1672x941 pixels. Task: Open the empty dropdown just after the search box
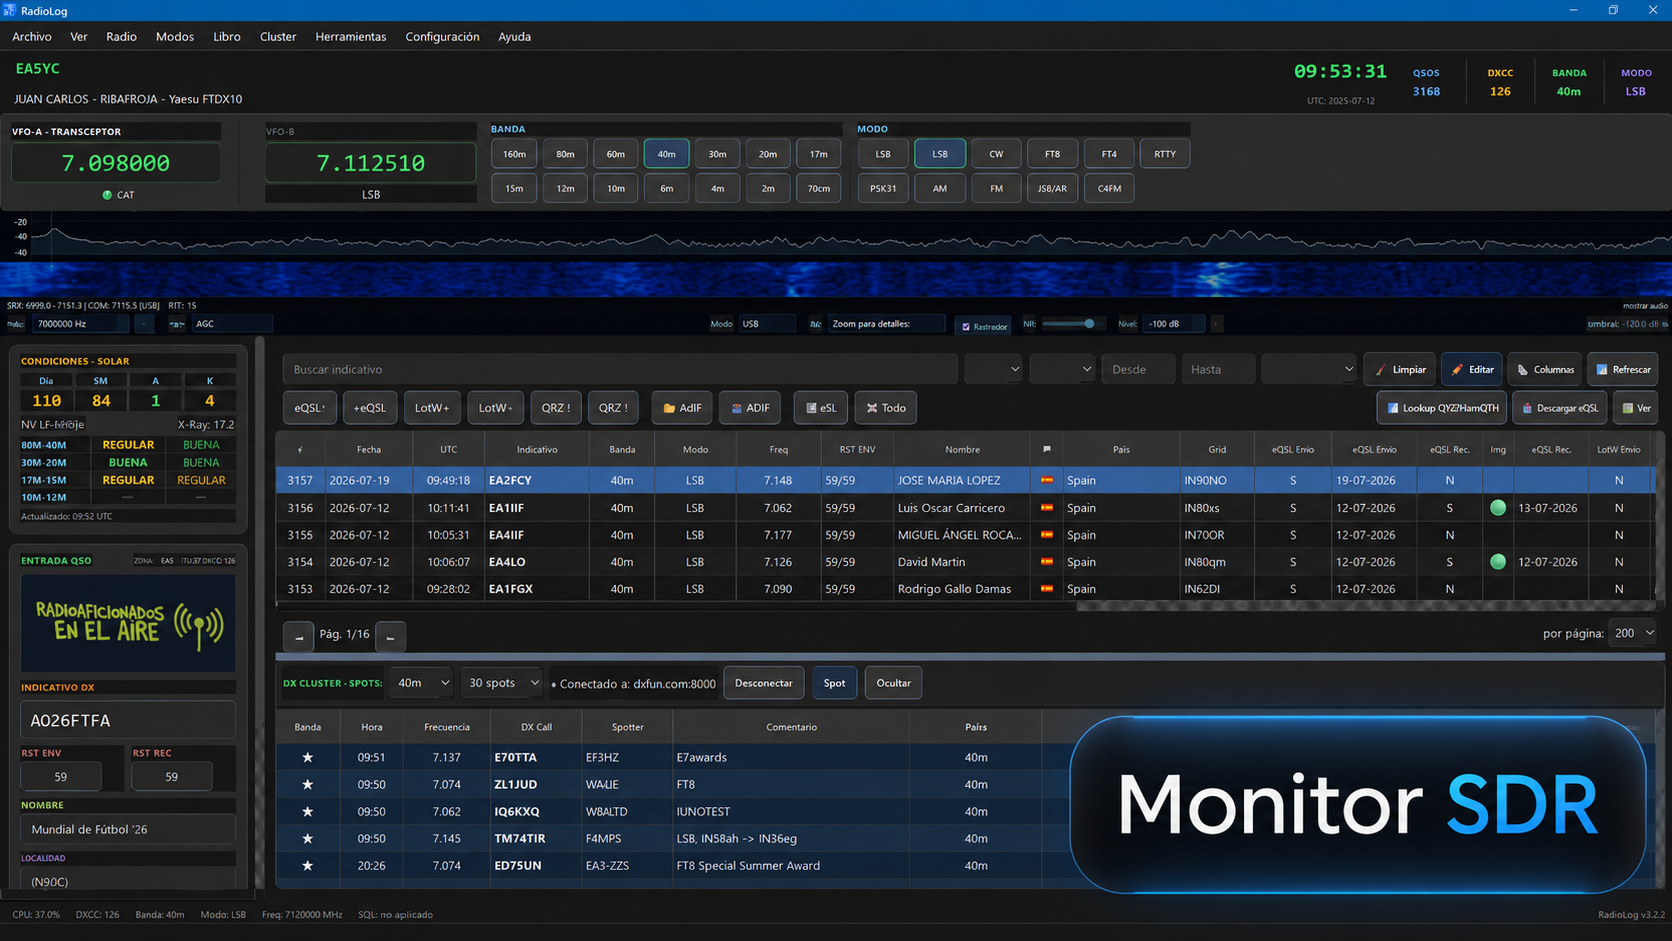(x=993, y=369)
